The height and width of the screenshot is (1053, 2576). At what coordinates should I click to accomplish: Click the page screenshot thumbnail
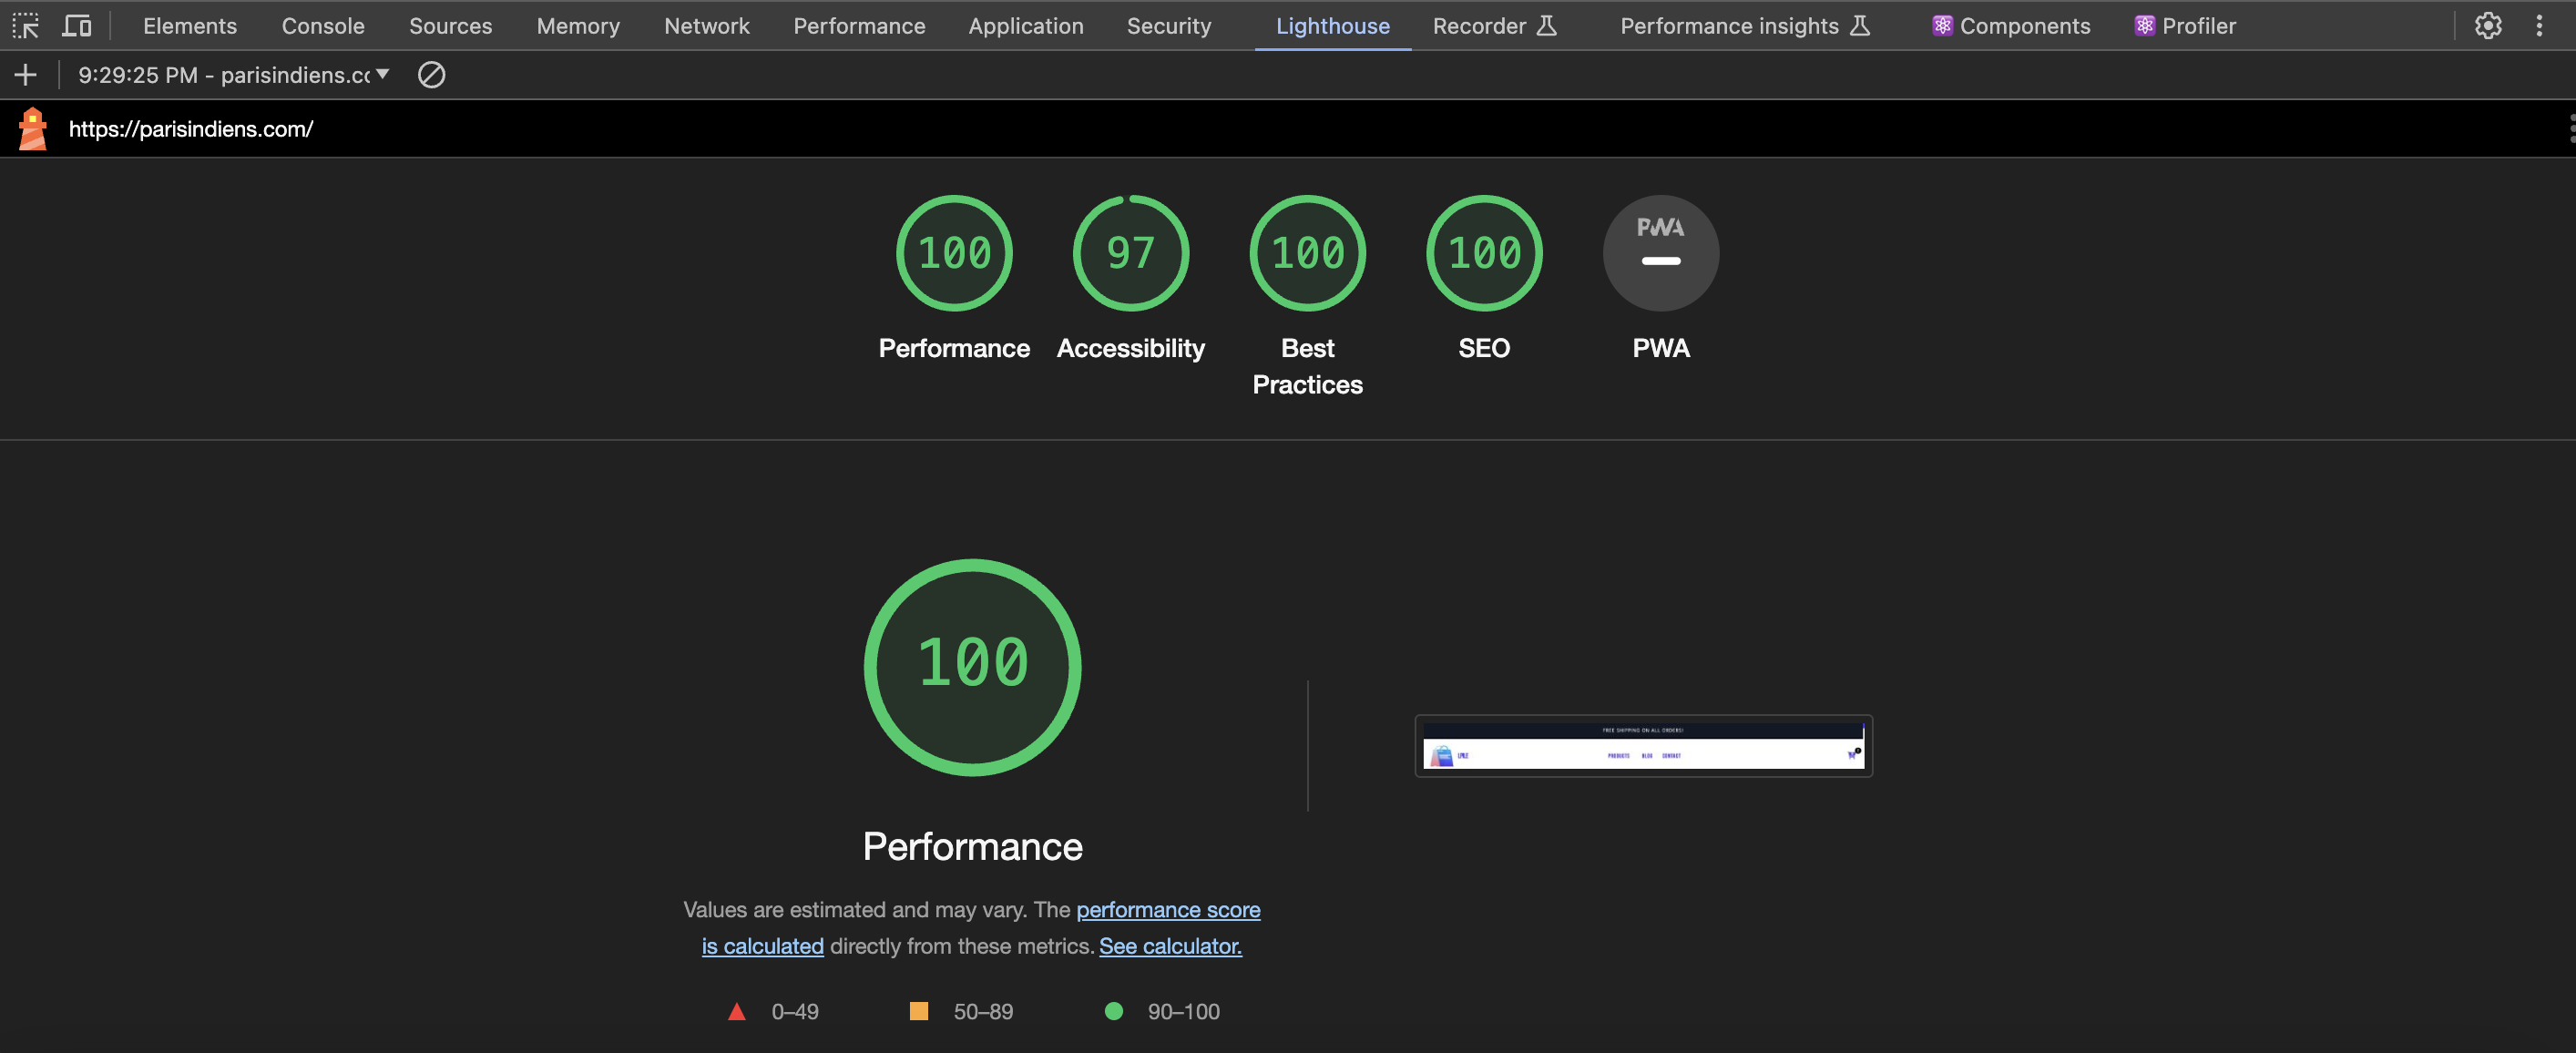(x=1643, y=746)
